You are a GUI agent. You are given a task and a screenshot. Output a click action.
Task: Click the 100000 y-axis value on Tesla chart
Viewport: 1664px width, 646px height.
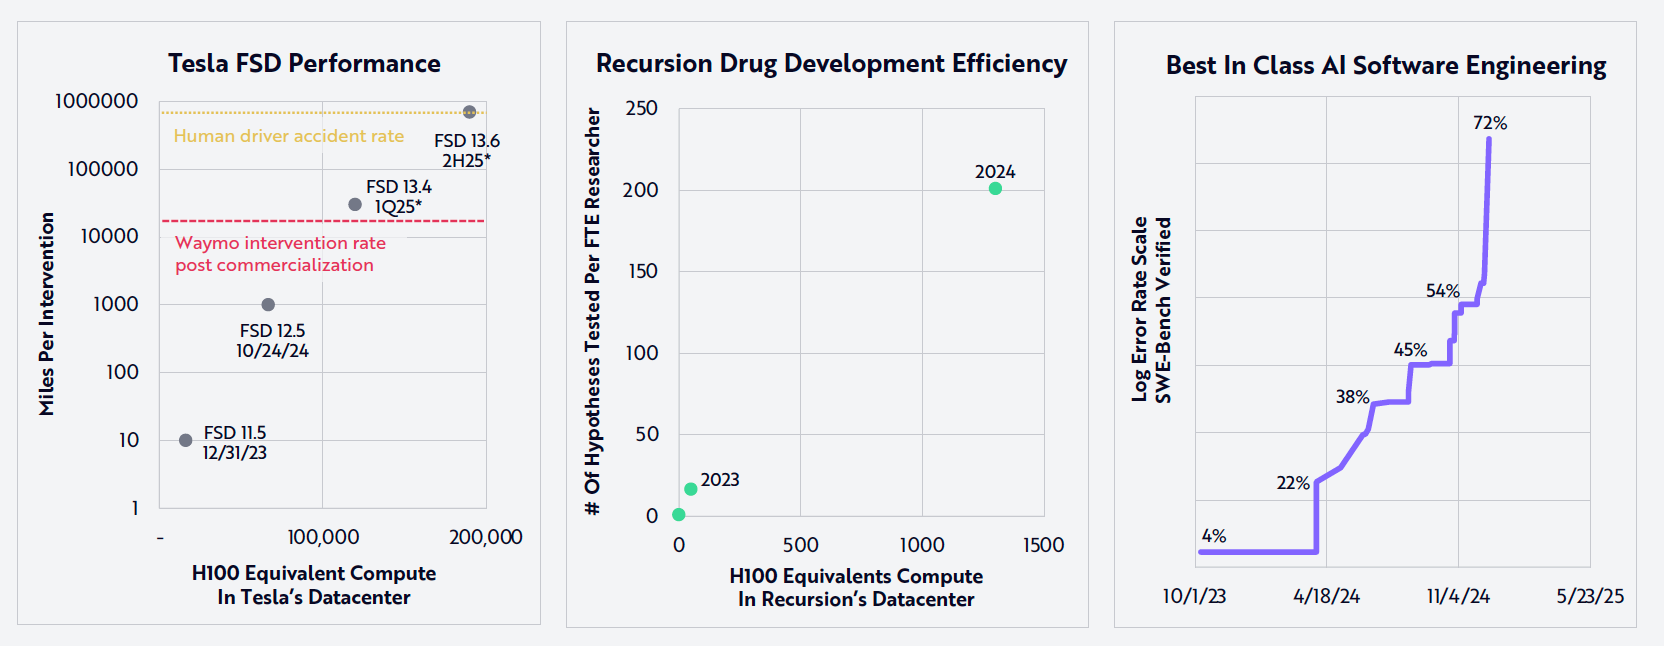coord(102,169)
